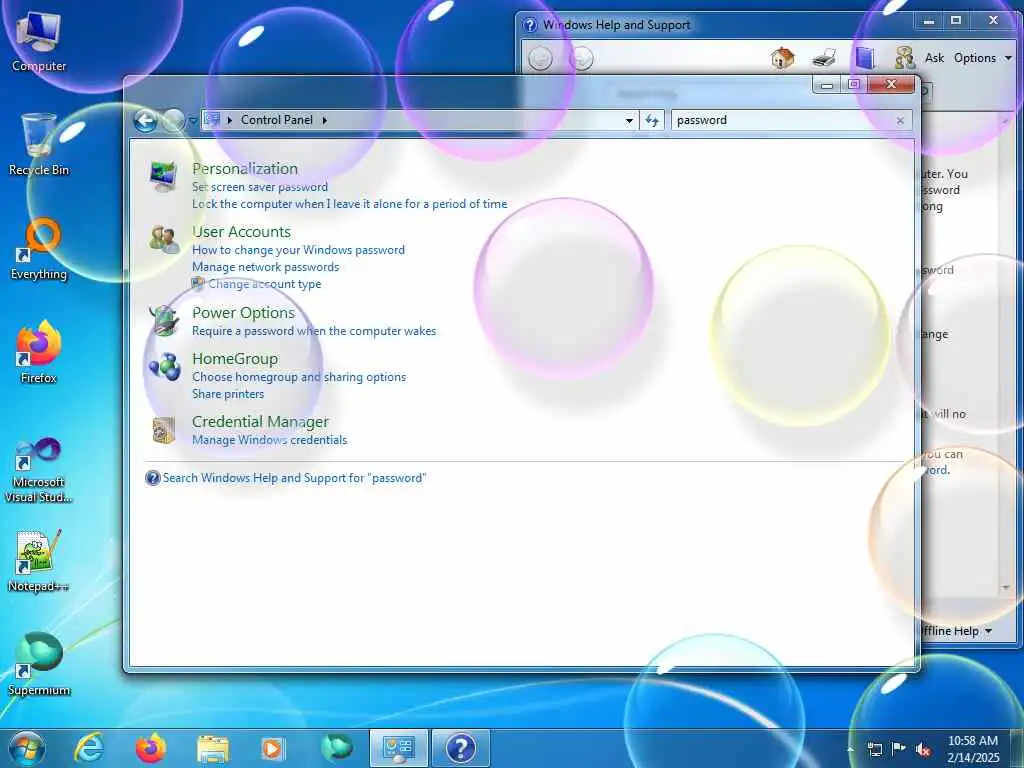The height and width of the screenshot is (768, 1024).
Task: Click the Control Panel breadcrumb segment
Action: click(277, 120)
